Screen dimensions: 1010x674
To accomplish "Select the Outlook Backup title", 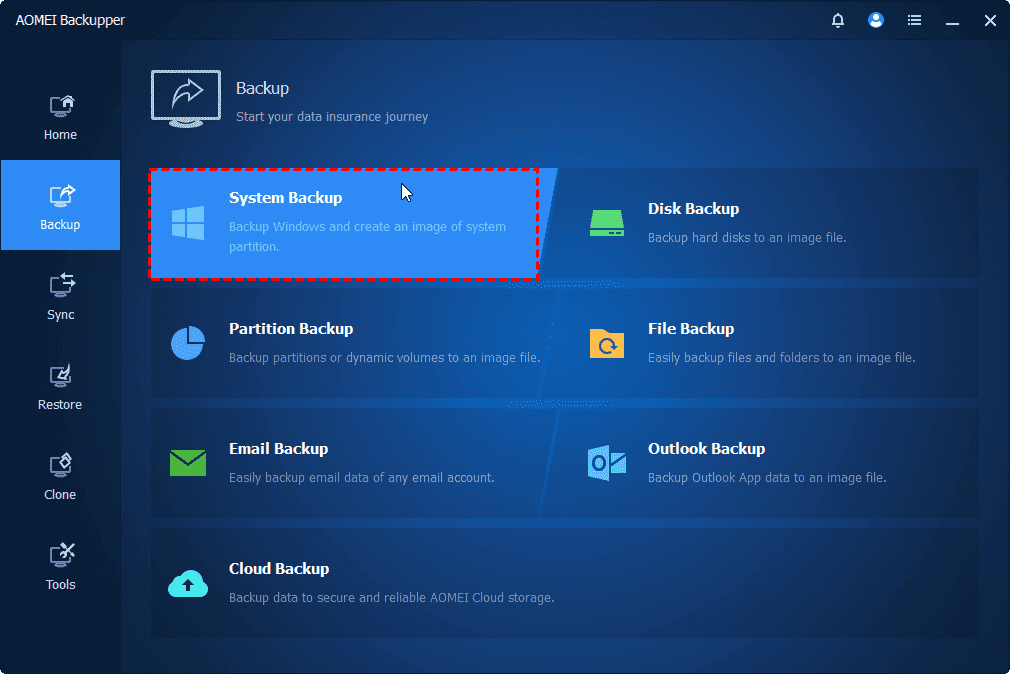I will pos(706,448).
